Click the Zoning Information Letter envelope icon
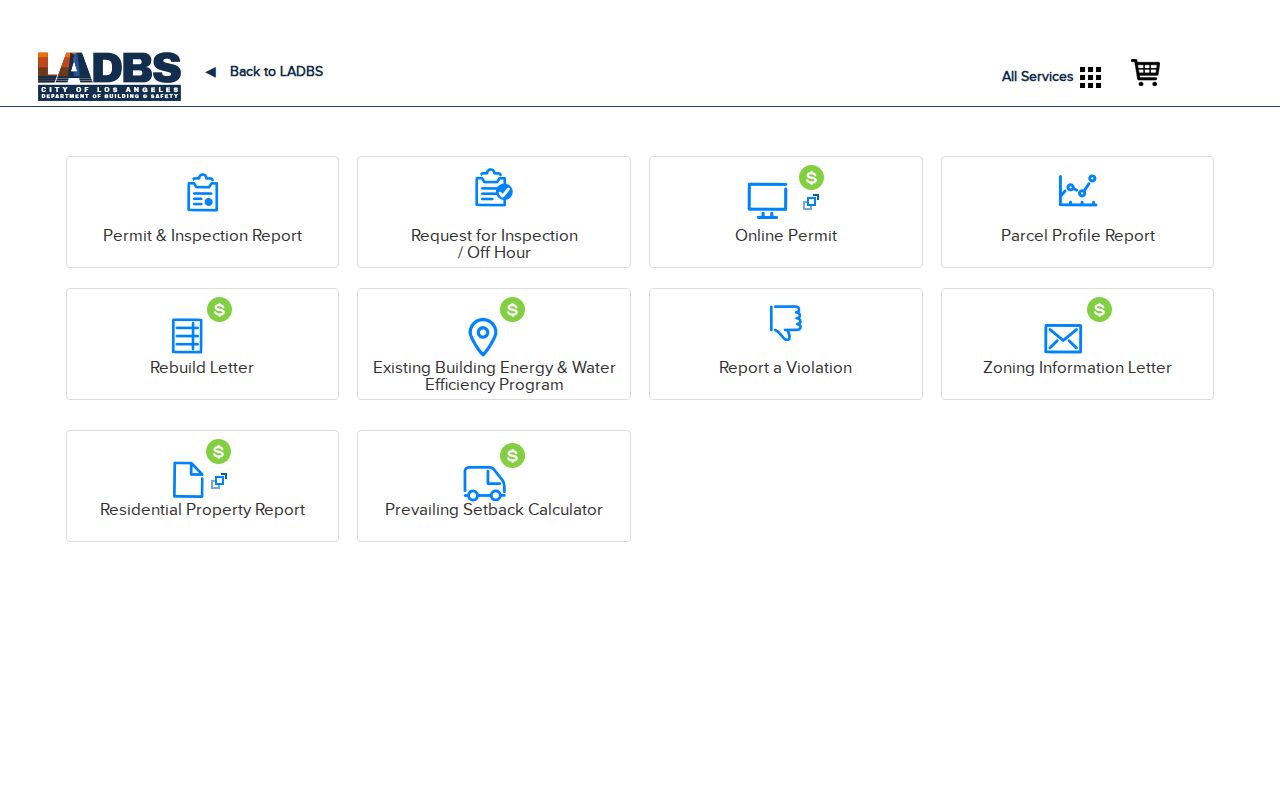This screenshot has height=800, width=1280. (x=1063, y=338)
